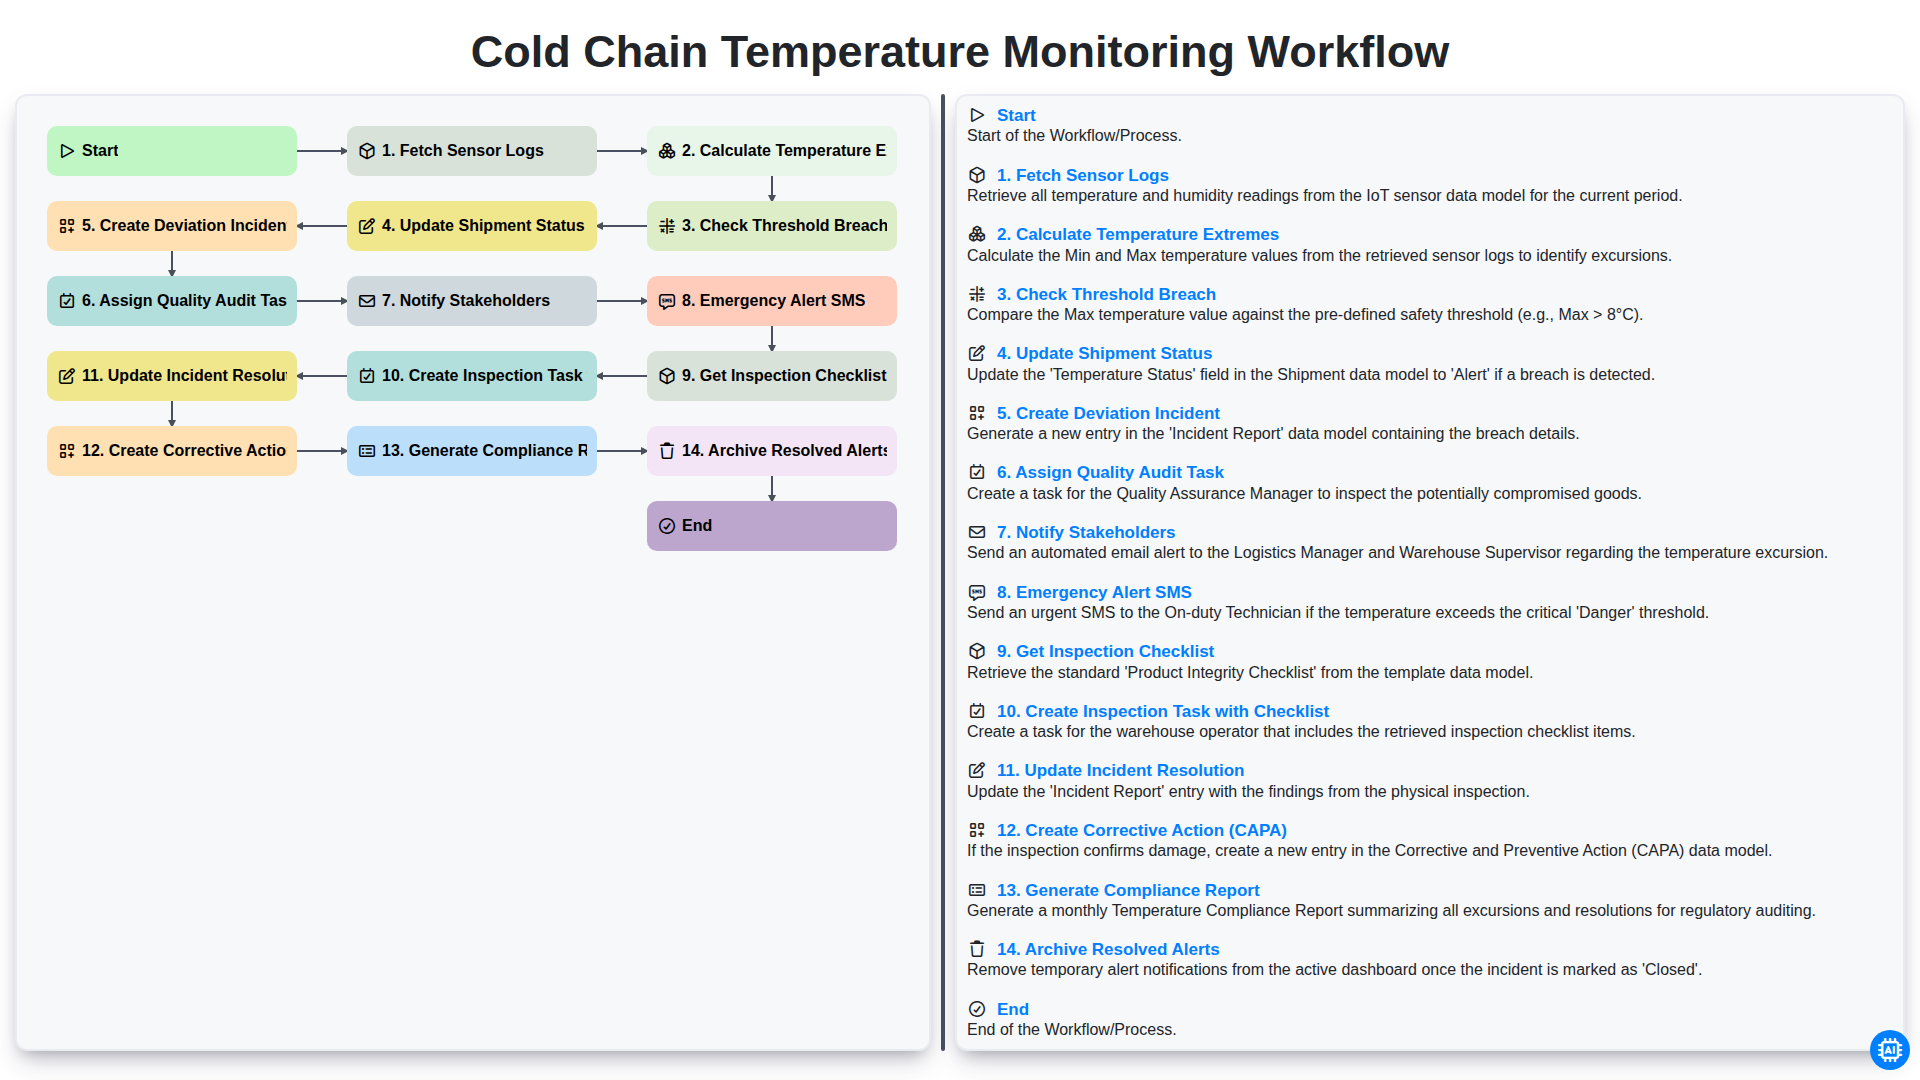Open the Create Corrective Action (CAPA) link
Image resolution: width=1920 pixels, height=1080 pixels.
pos(1141,830)
